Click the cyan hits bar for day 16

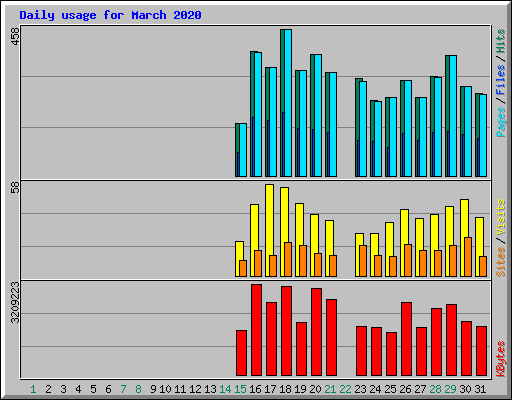[258, 114]
